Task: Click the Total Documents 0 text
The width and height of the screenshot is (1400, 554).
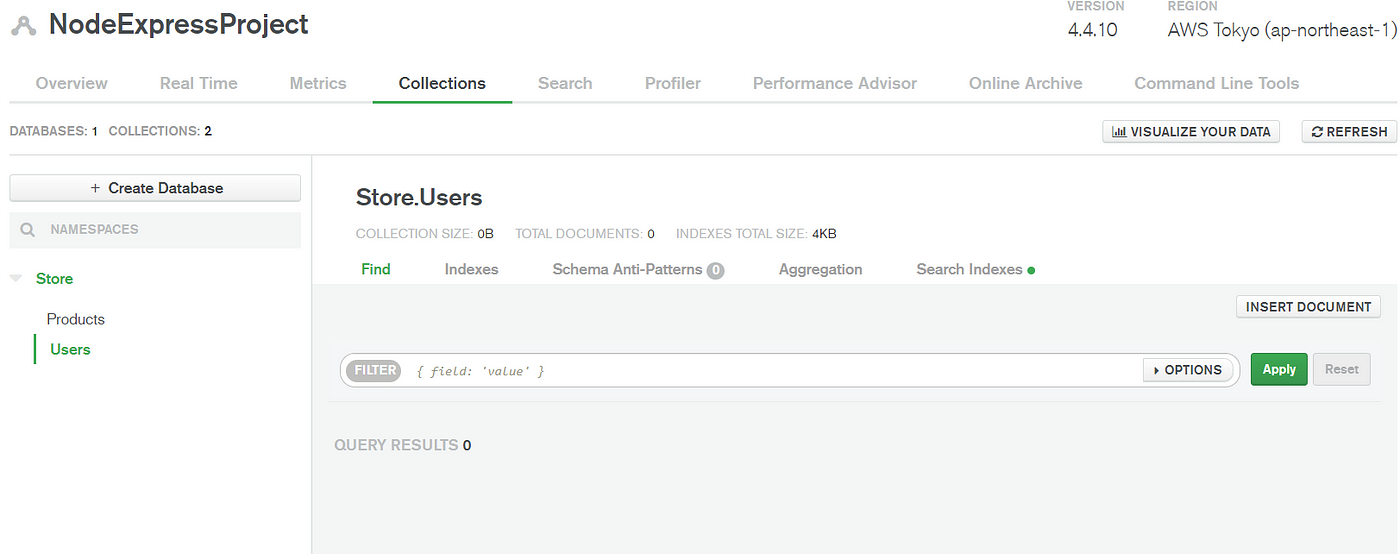Action: (x=585, y=234)
